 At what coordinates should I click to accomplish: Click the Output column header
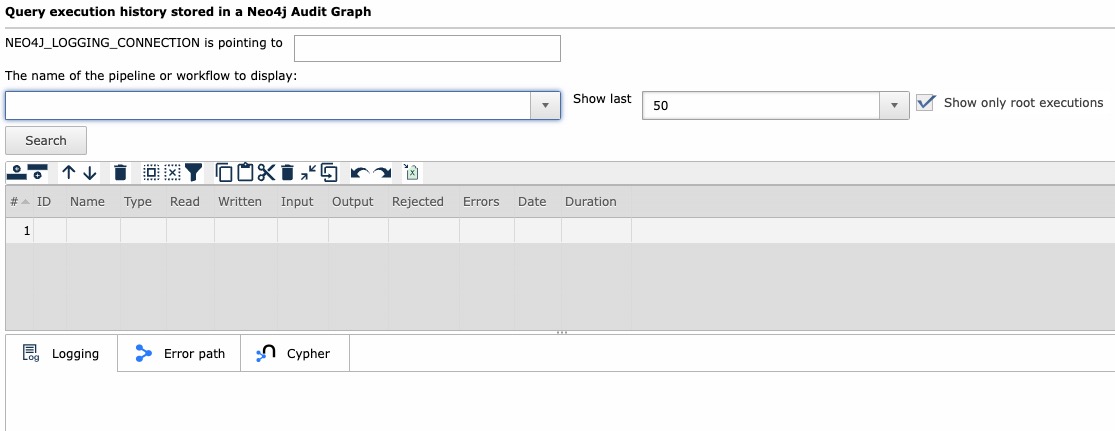coord(358,201)
